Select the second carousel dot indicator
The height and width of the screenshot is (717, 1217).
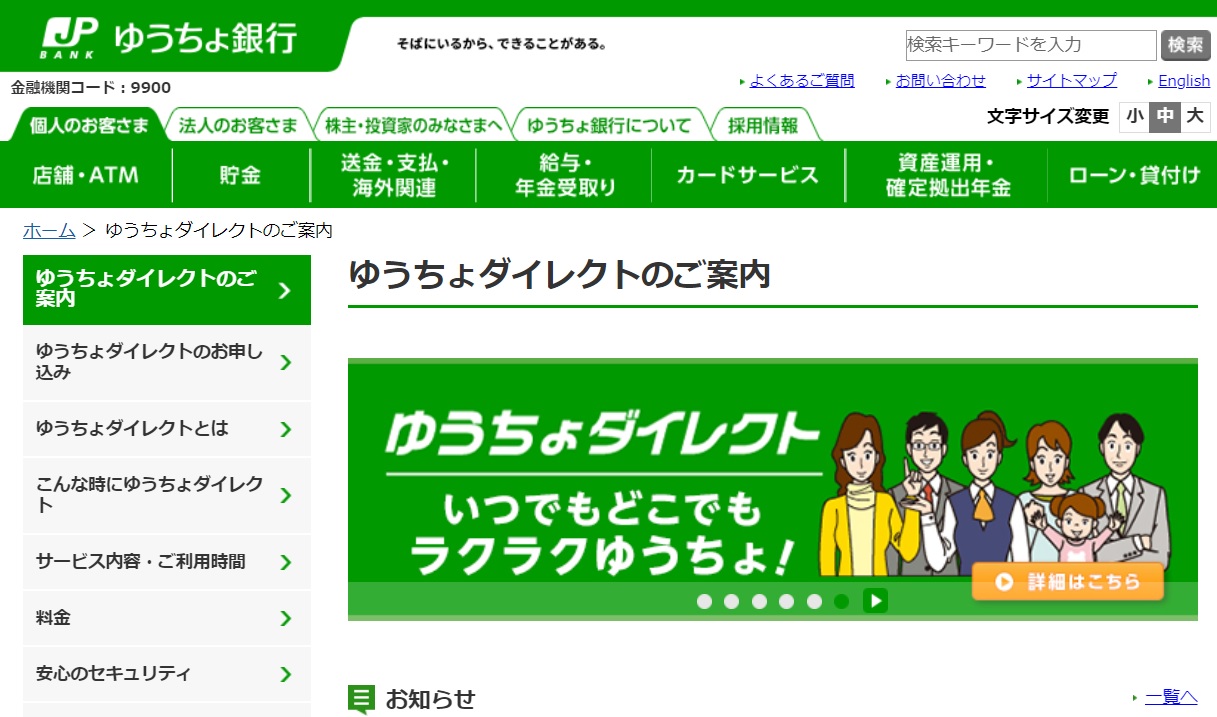point(731,601)
